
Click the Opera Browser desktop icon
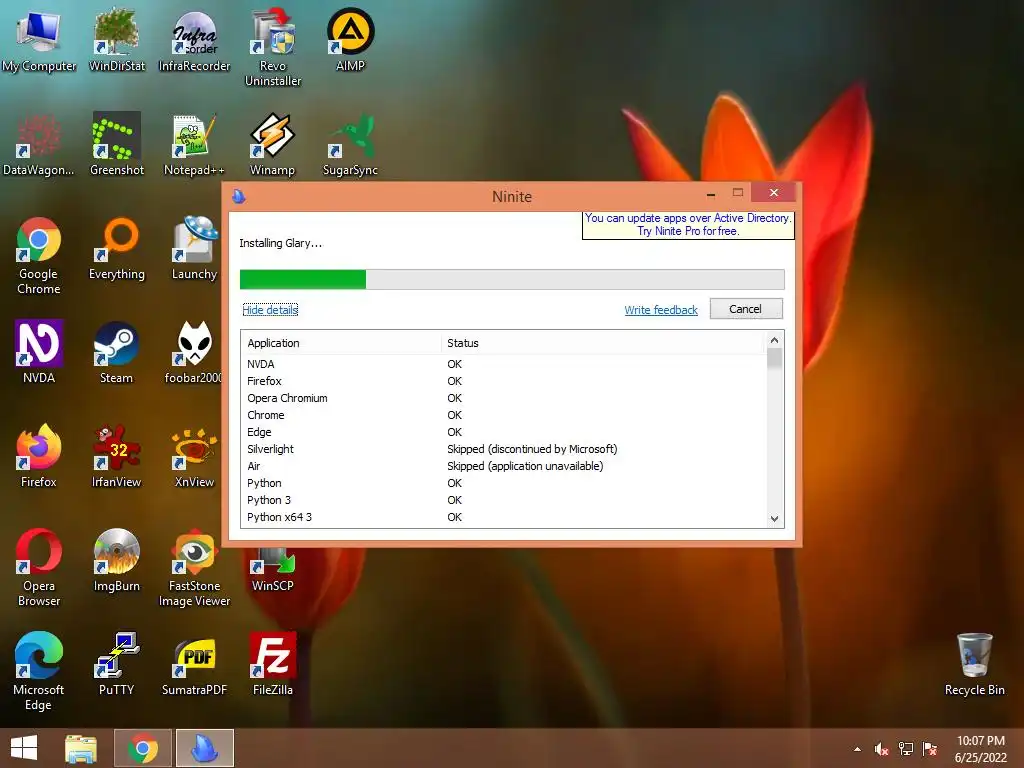[39, 567]
